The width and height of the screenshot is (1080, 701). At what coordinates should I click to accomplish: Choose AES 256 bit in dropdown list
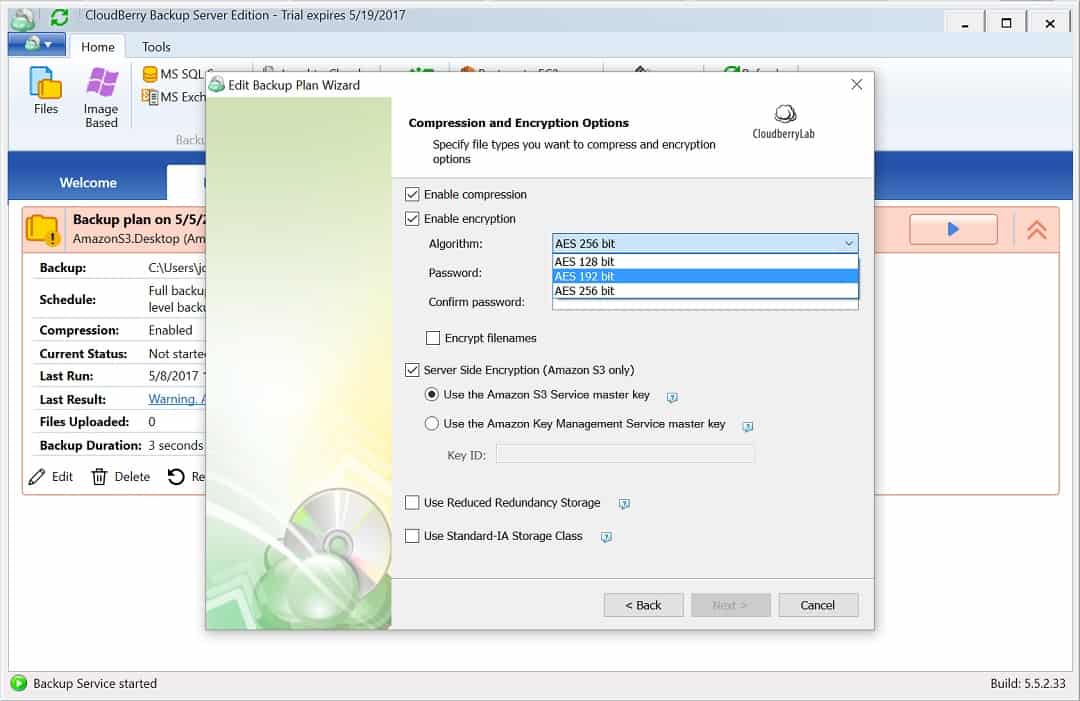pyautogui.click(x=705, y=291)
